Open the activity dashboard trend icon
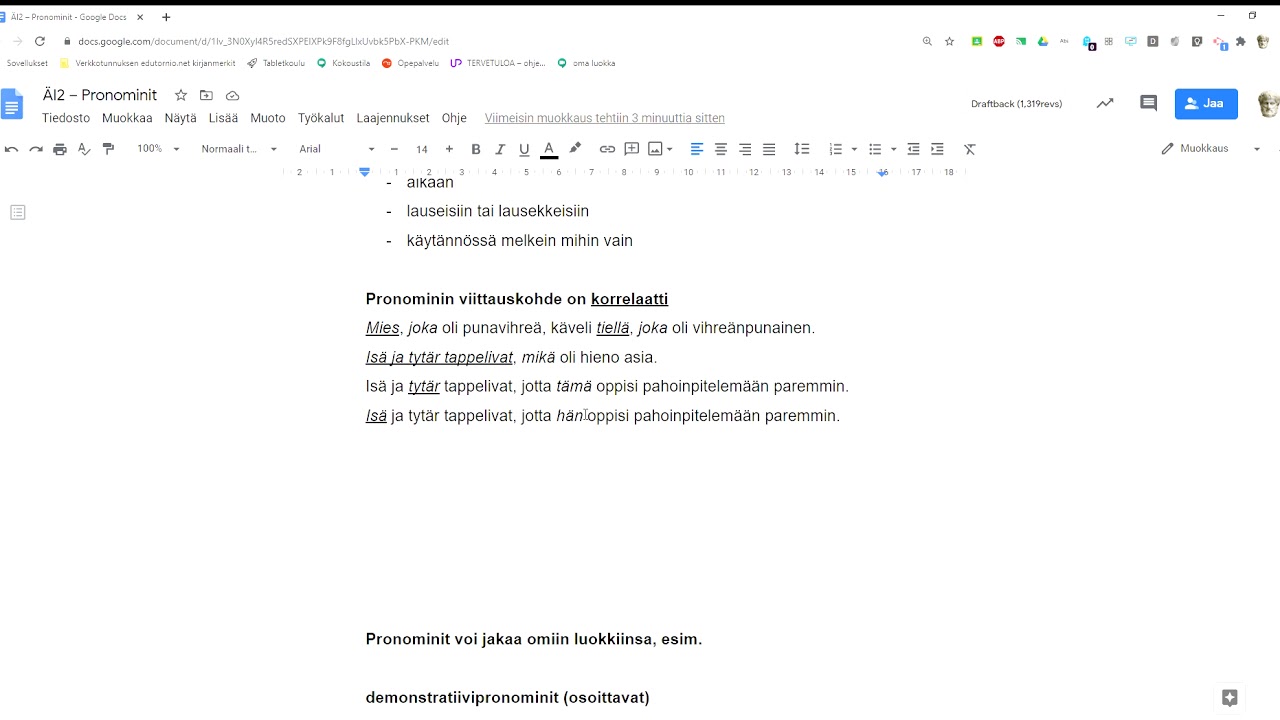 [1105, 103]
